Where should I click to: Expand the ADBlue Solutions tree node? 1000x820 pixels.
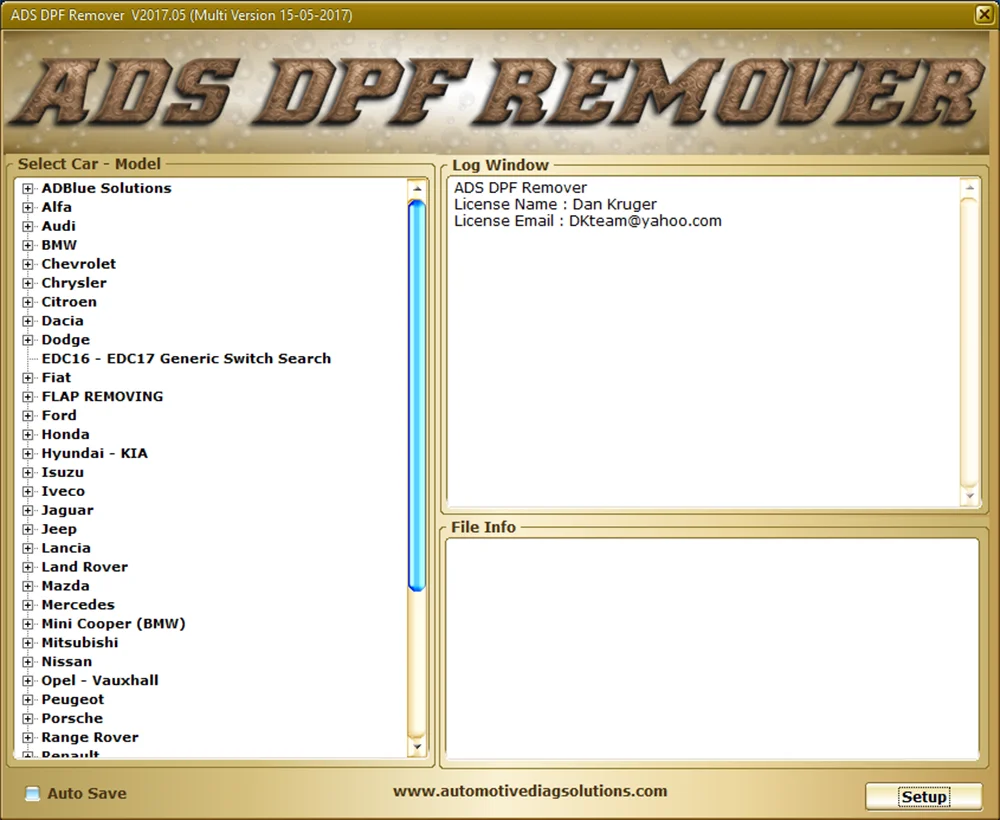coord(27,189)
